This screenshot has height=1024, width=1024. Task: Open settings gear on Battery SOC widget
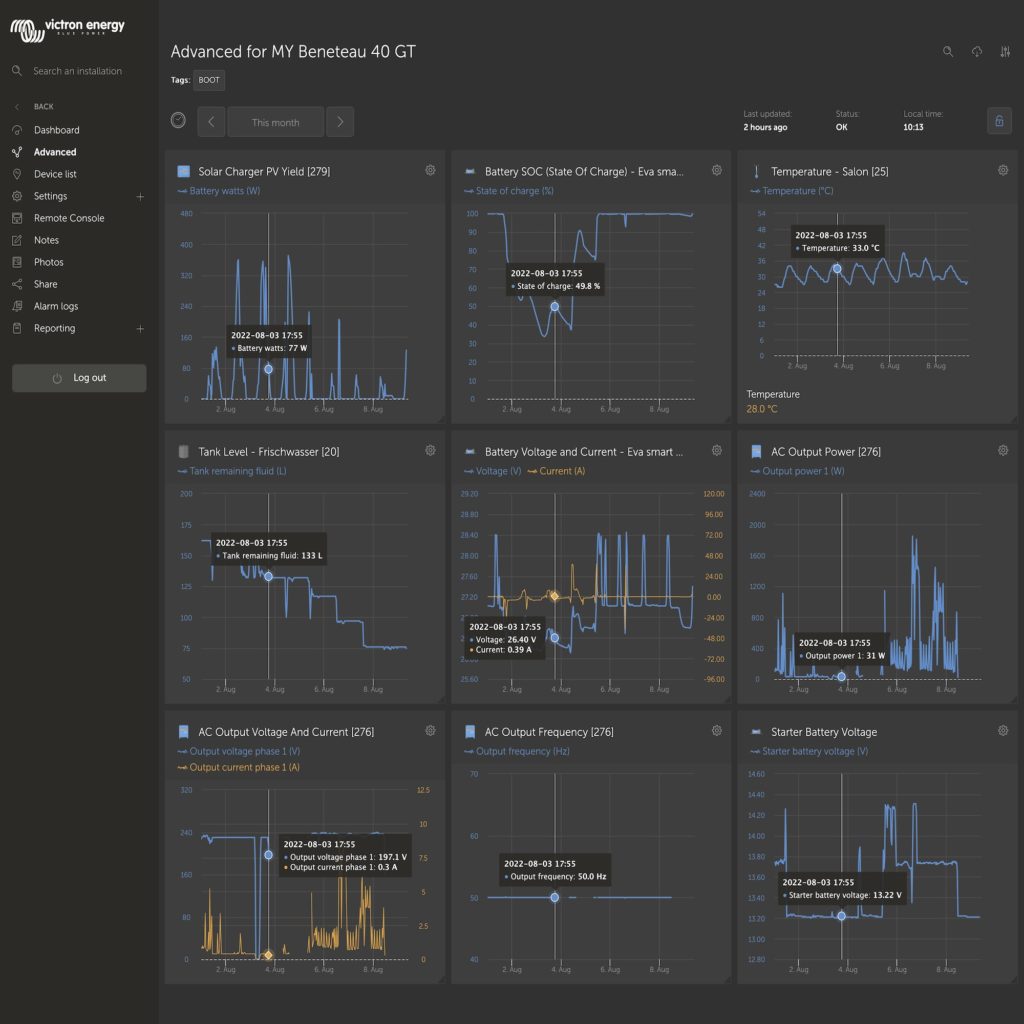(716, 170)
